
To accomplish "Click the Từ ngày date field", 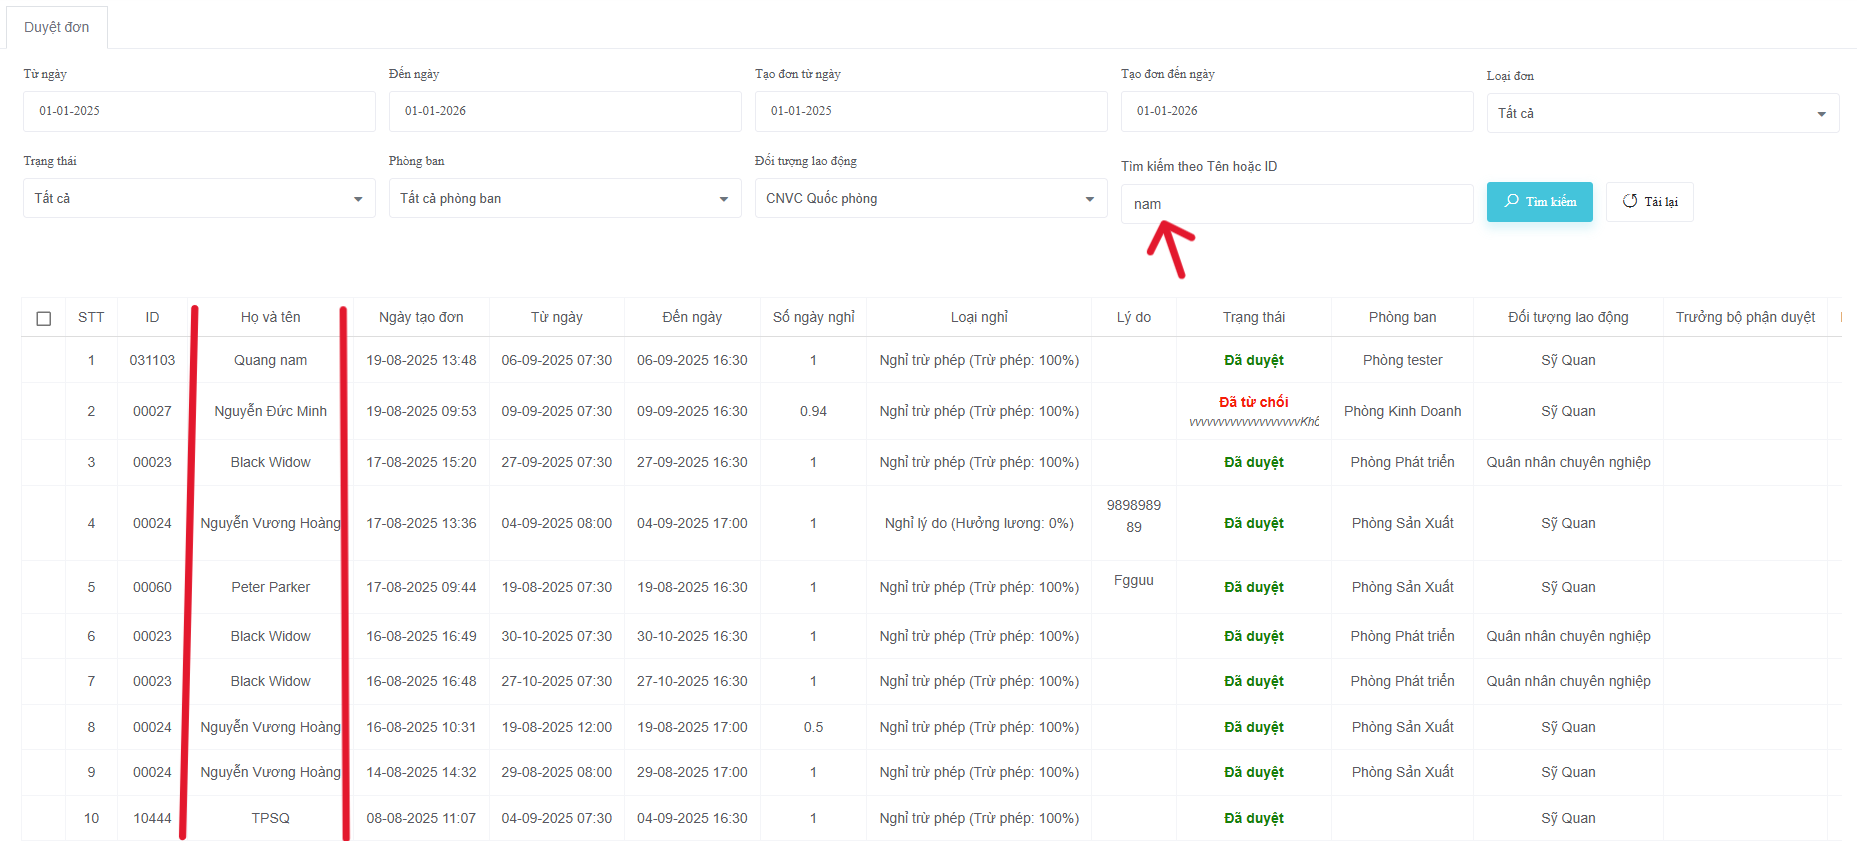I will click(198, 111).
